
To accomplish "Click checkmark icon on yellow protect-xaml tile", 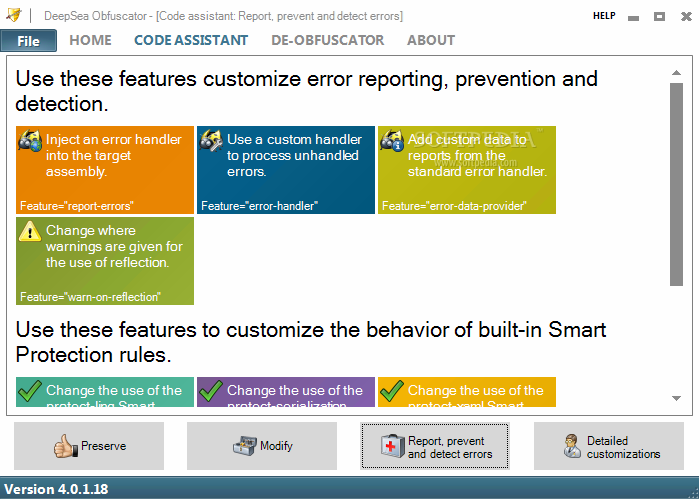I will tap(392, 391).
